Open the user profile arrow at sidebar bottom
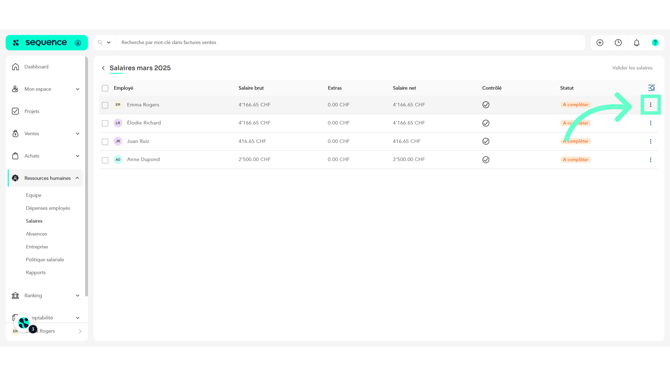This screenshot has height=376, width=670. point(80,331)
